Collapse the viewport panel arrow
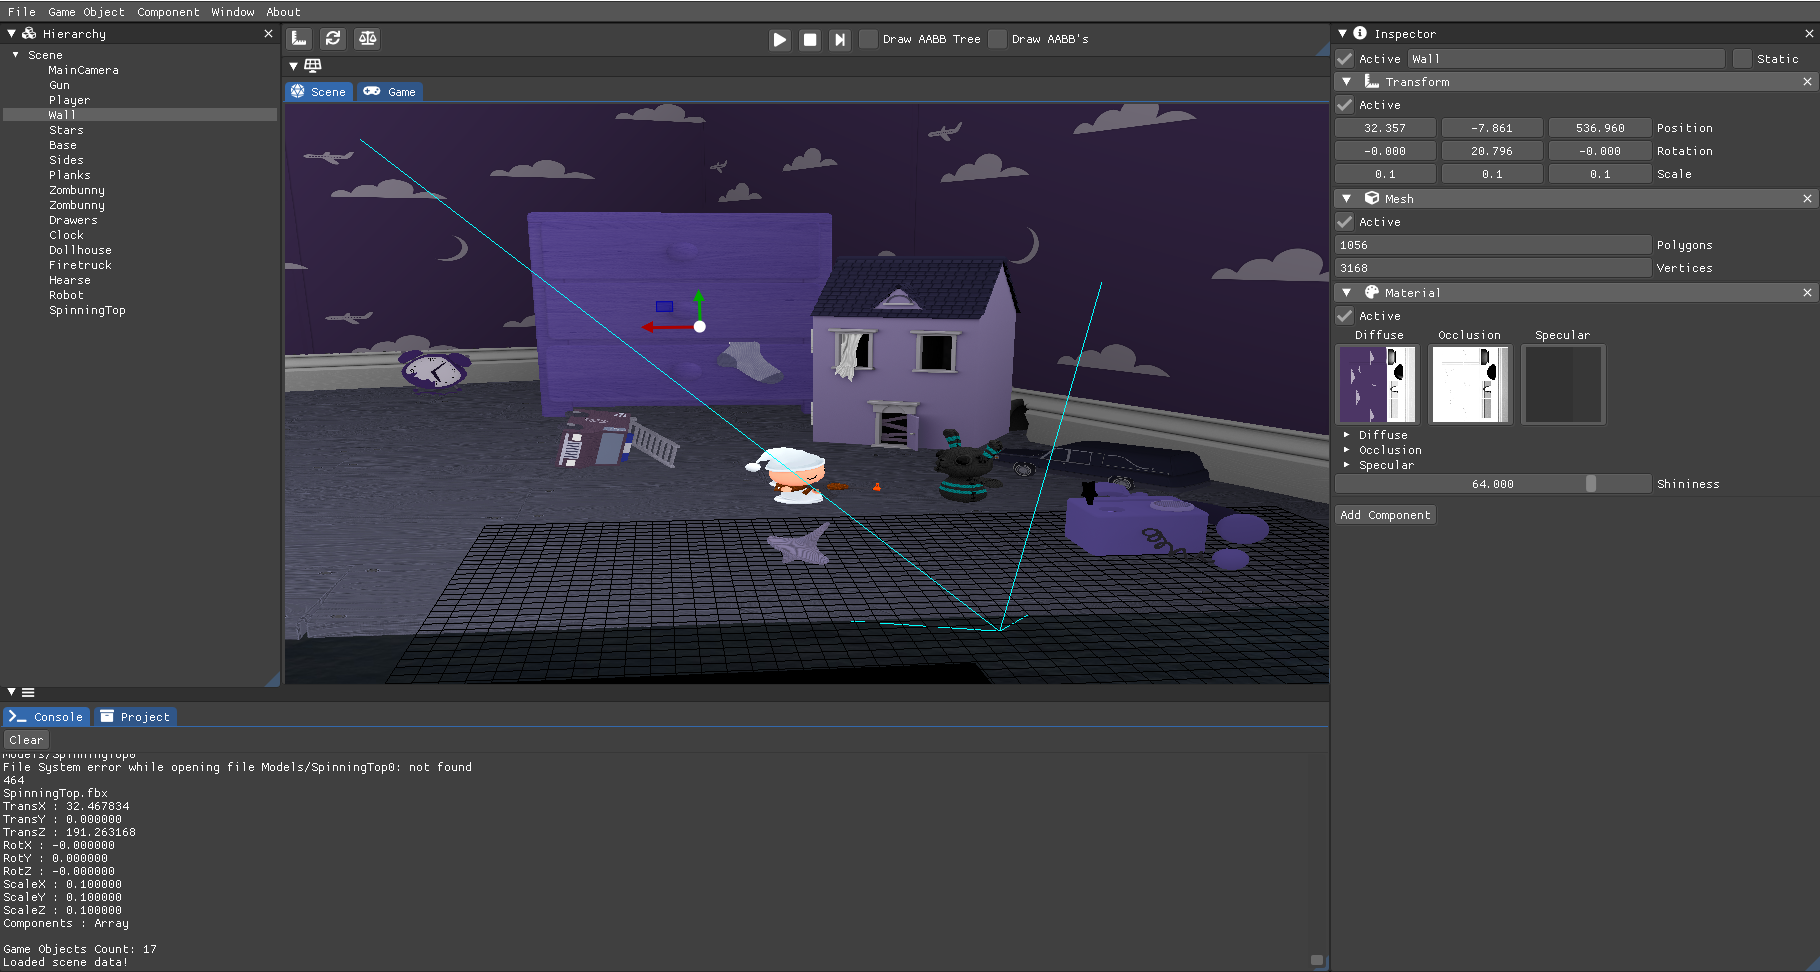 coord(293,66)
